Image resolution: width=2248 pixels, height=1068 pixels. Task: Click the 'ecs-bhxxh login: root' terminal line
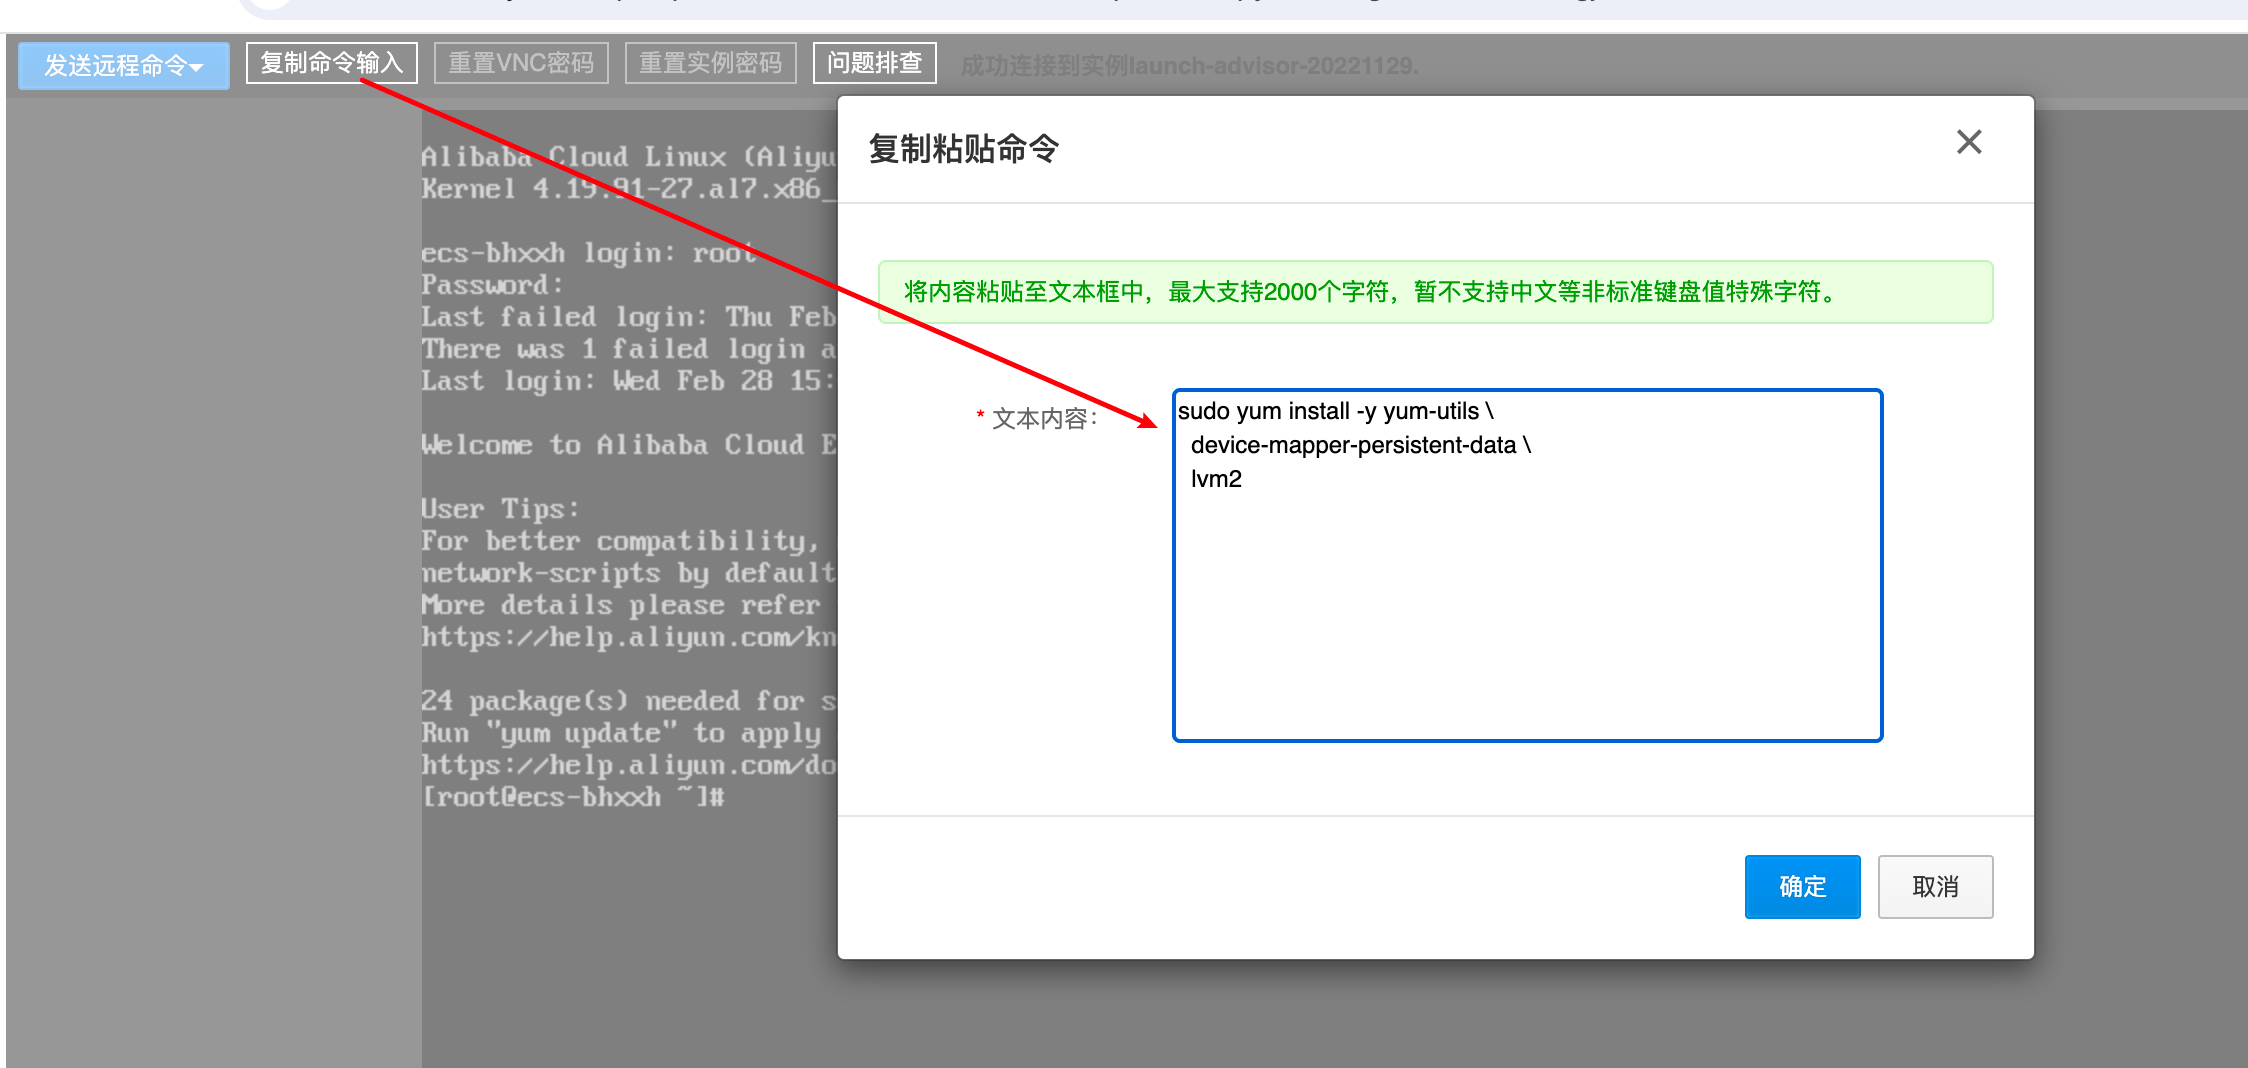click(x=588, y=253)
